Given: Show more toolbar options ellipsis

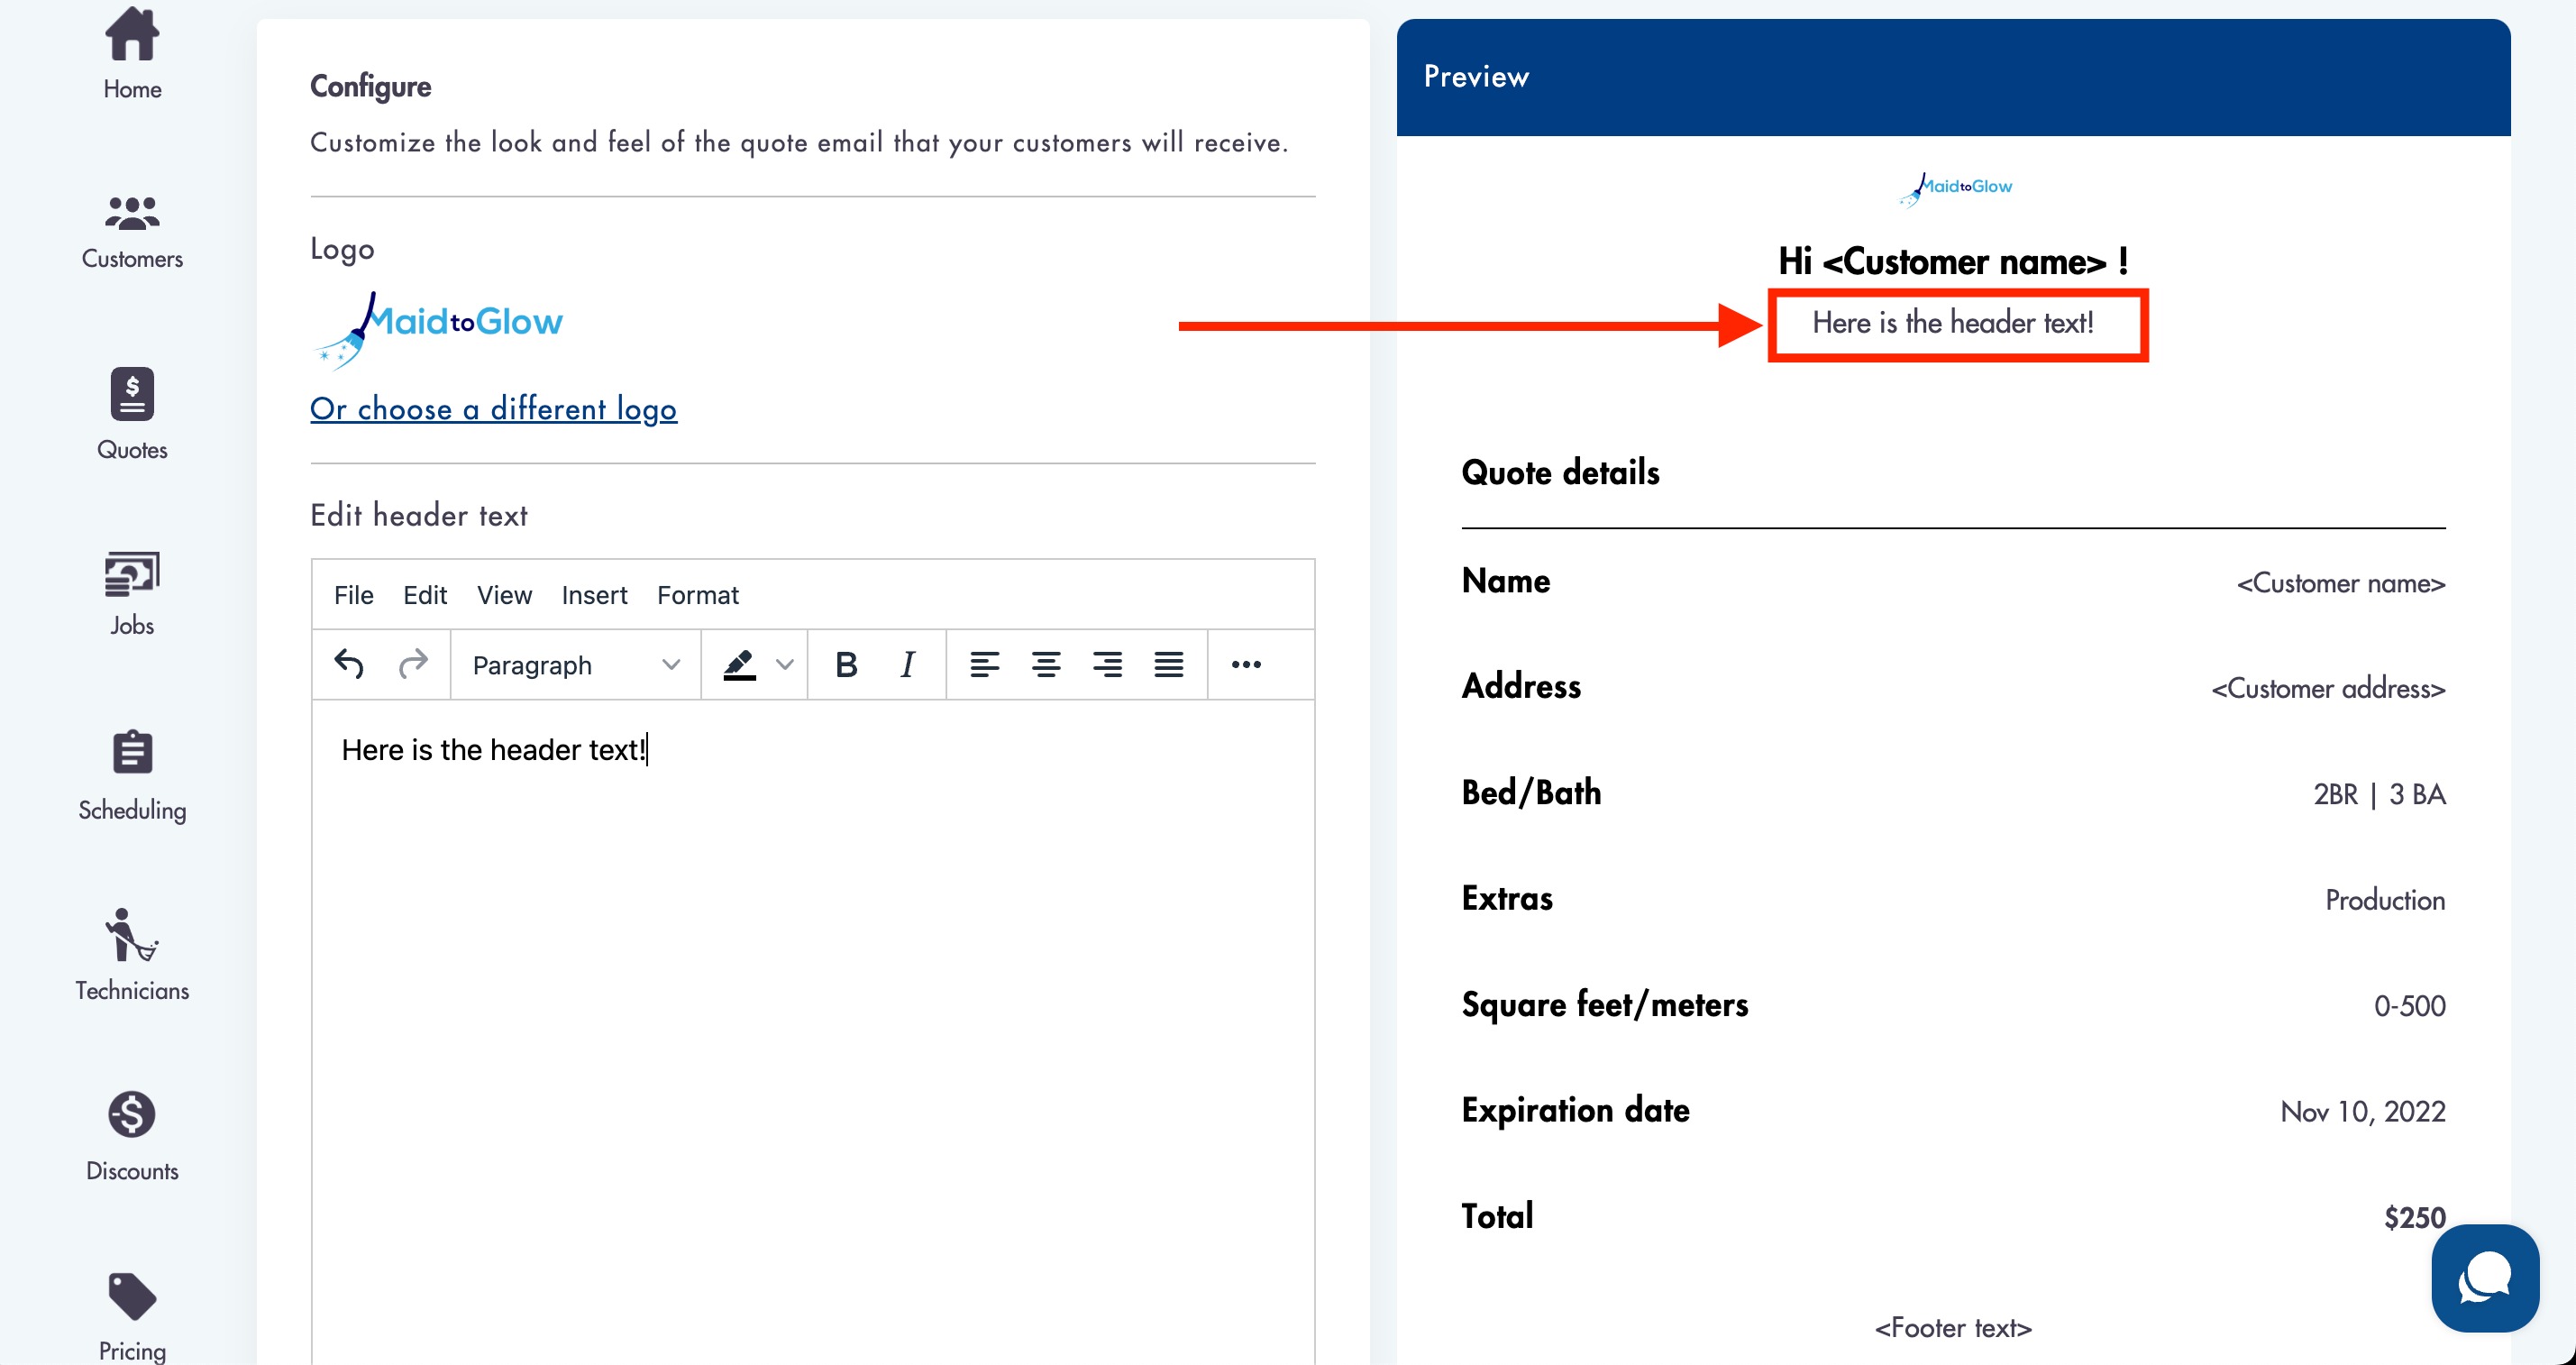Looking at the screenshot, I should (1246, 664).
